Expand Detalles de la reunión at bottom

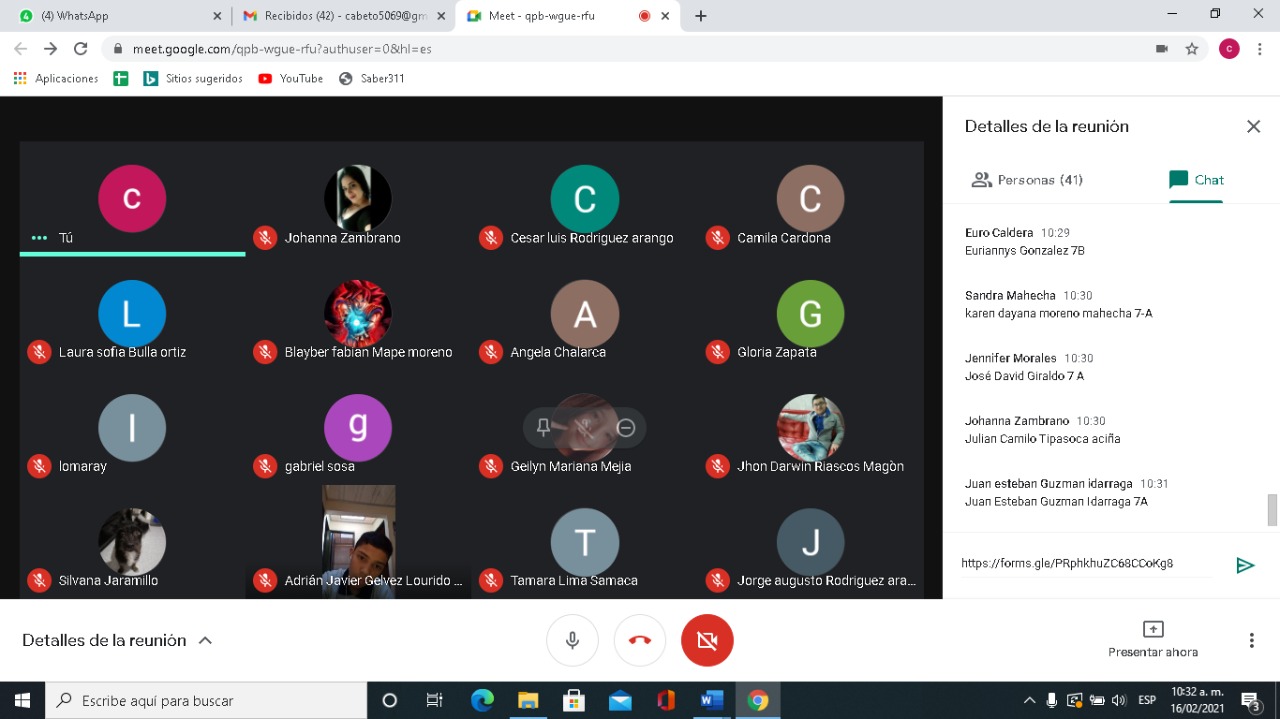tap(118, 640)
